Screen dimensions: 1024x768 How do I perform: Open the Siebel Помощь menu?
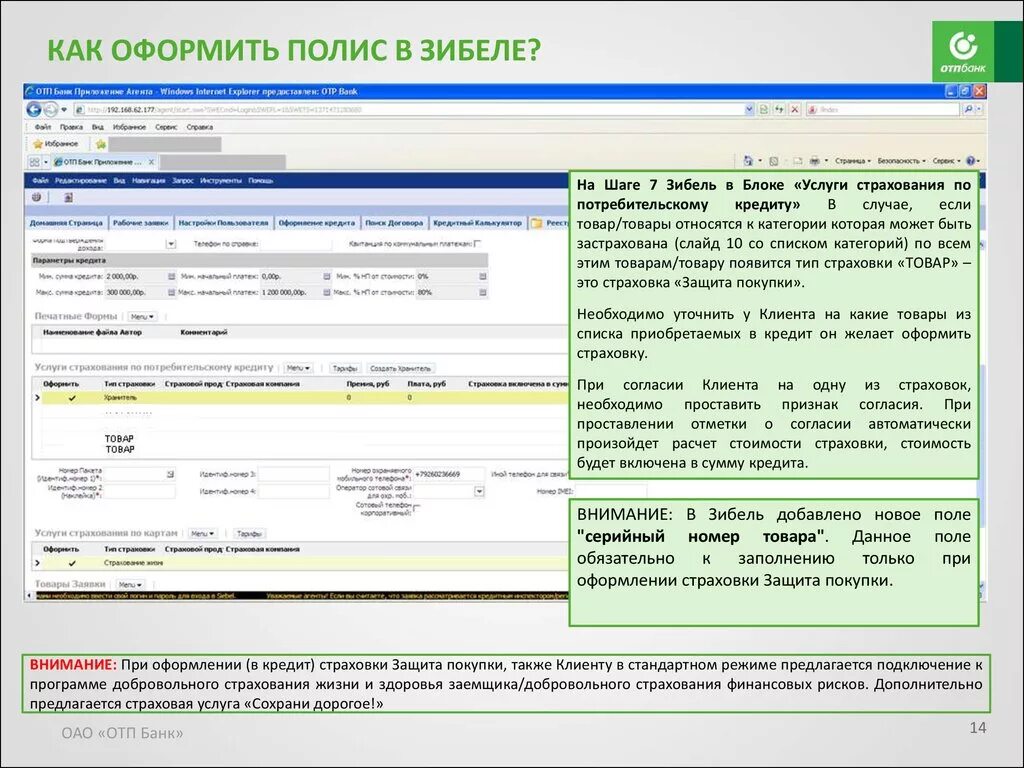261,180
